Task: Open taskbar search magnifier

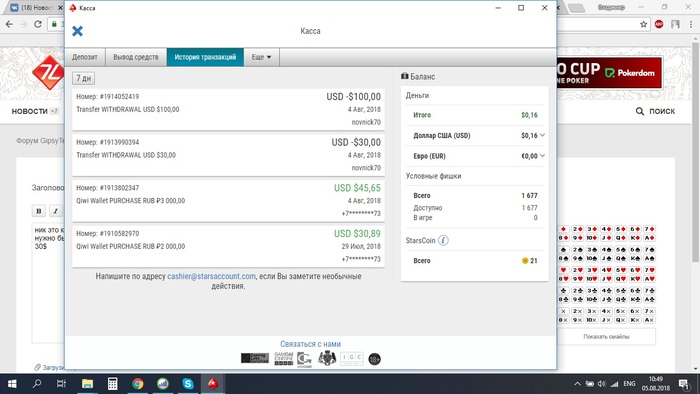Action: coord(37,384)
